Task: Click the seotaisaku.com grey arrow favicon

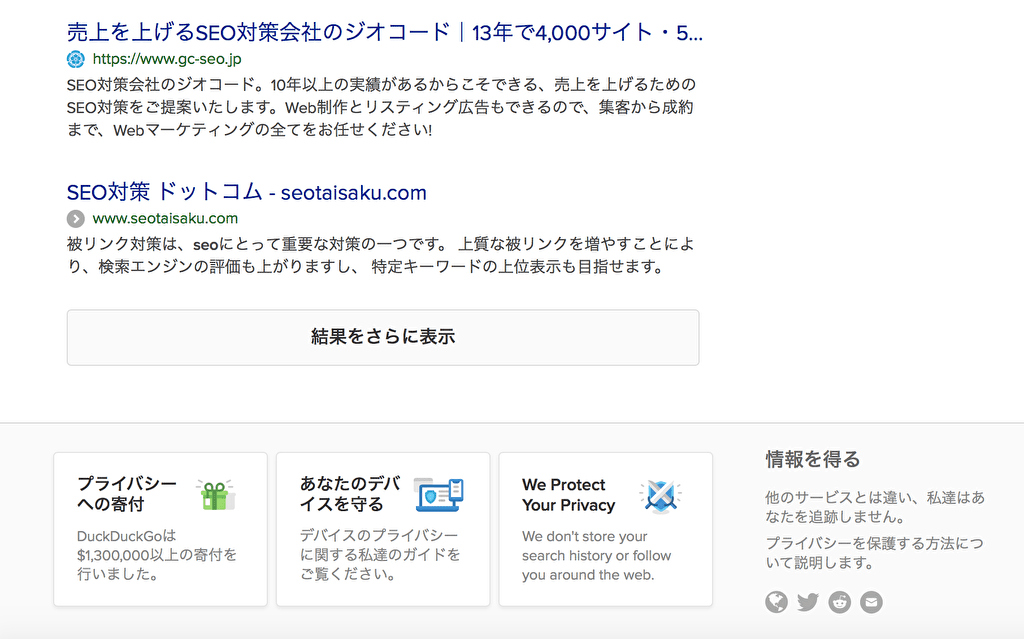Action: point(76,218)
